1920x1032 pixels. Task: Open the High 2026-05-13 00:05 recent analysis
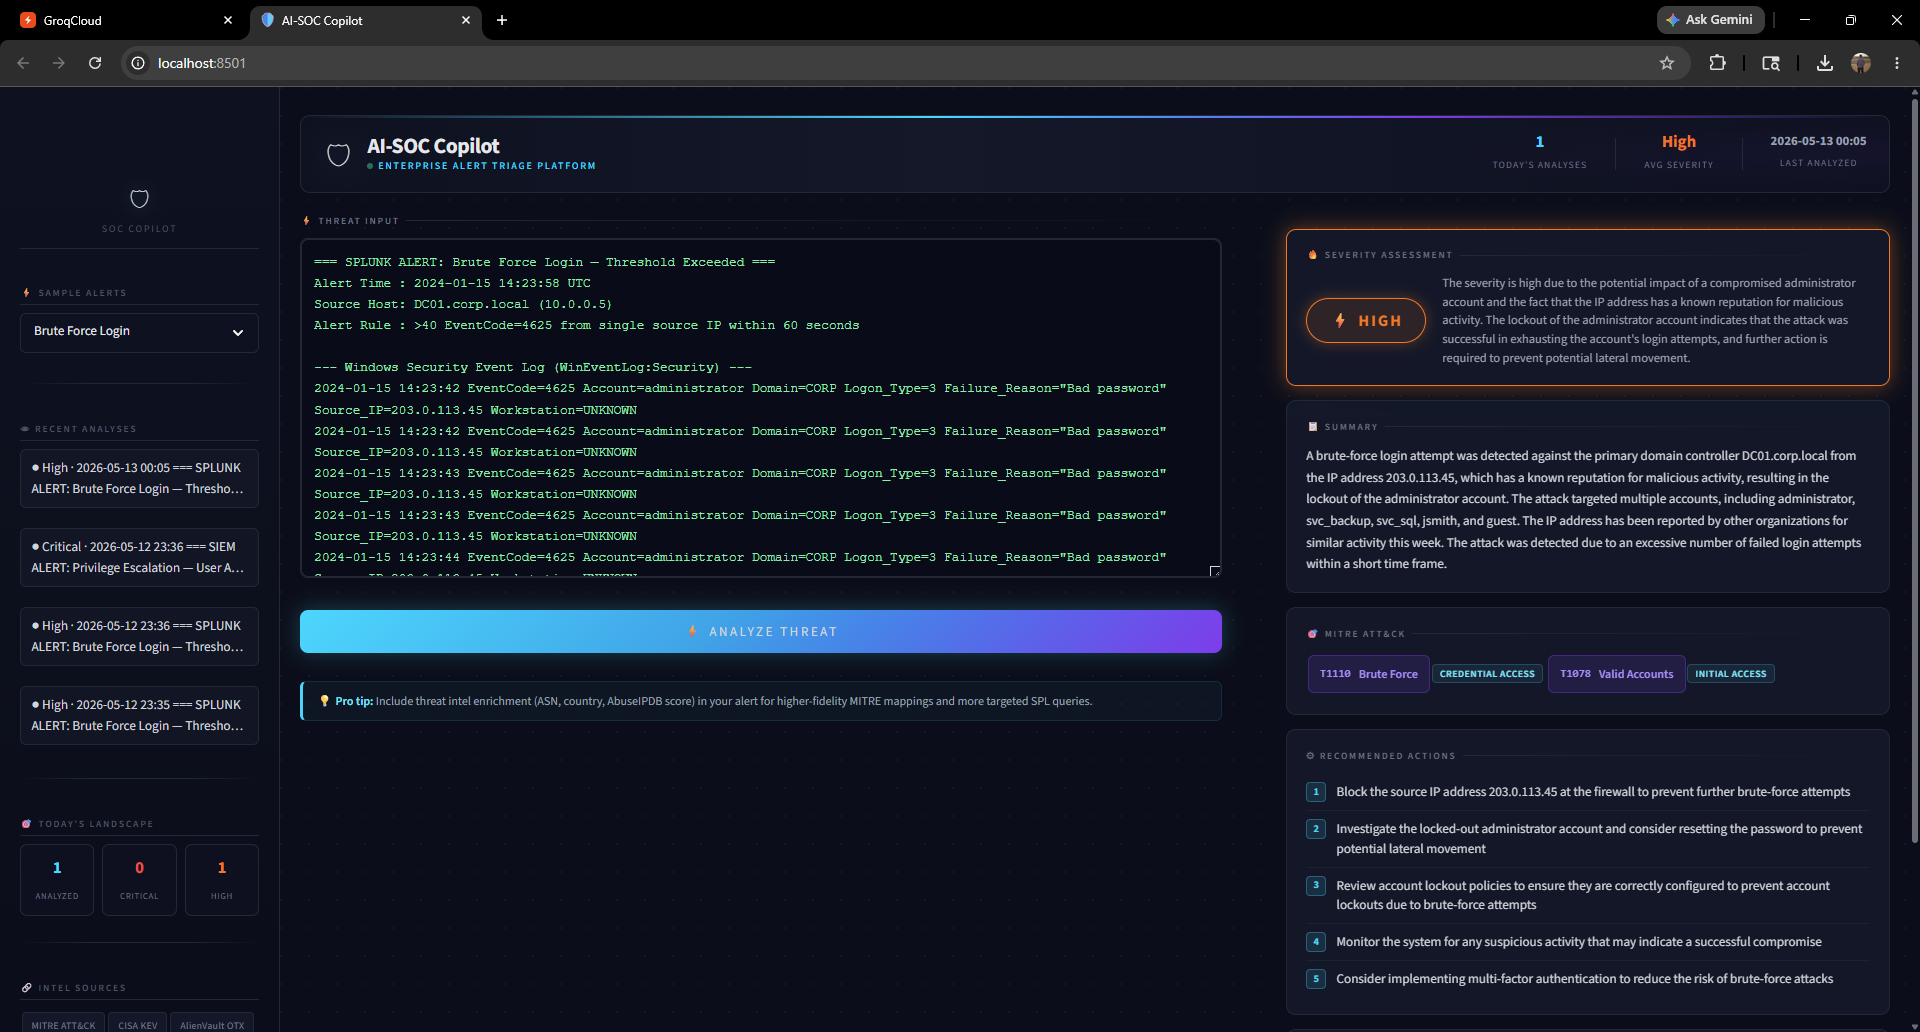click(x=139, y=479)
